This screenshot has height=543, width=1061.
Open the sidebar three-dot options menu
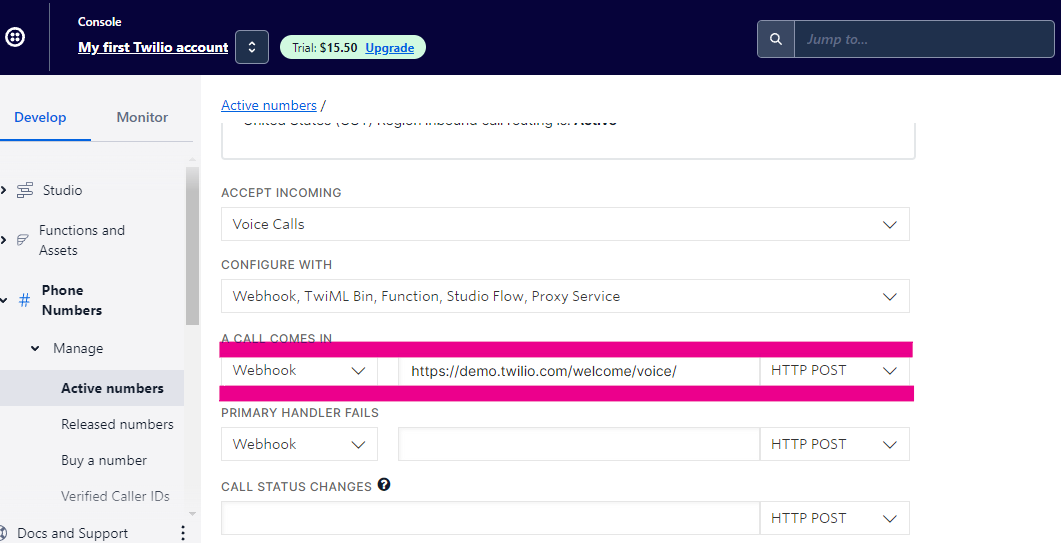183,533
